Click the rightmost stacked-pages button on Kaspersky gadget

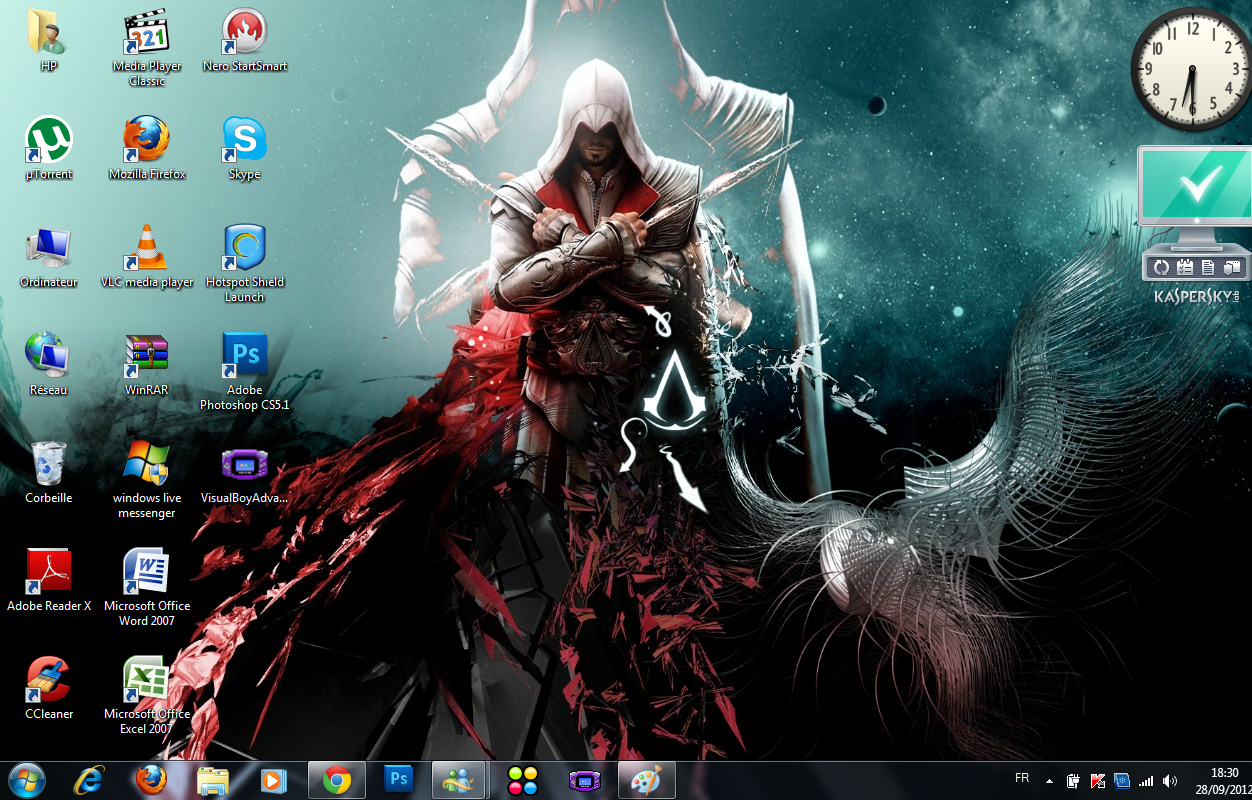[1232, 267]
